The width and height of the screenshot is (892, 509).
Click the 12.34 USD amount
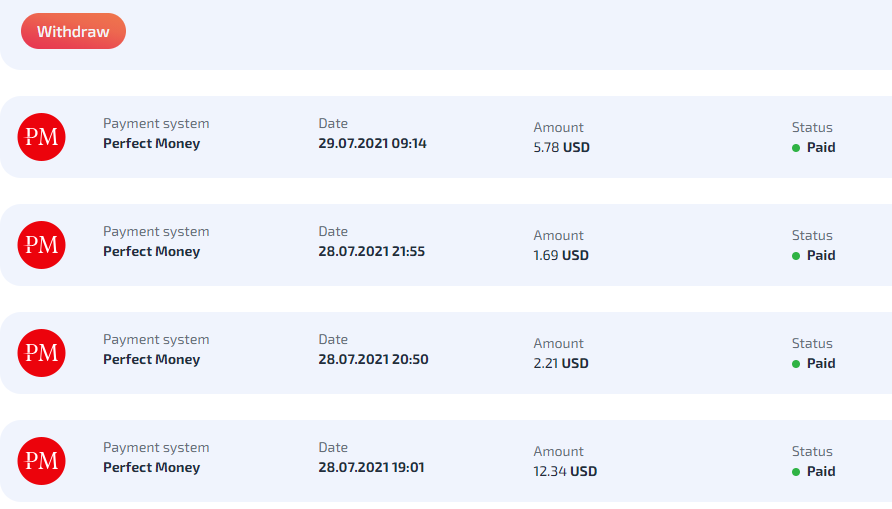coord(565,471)
